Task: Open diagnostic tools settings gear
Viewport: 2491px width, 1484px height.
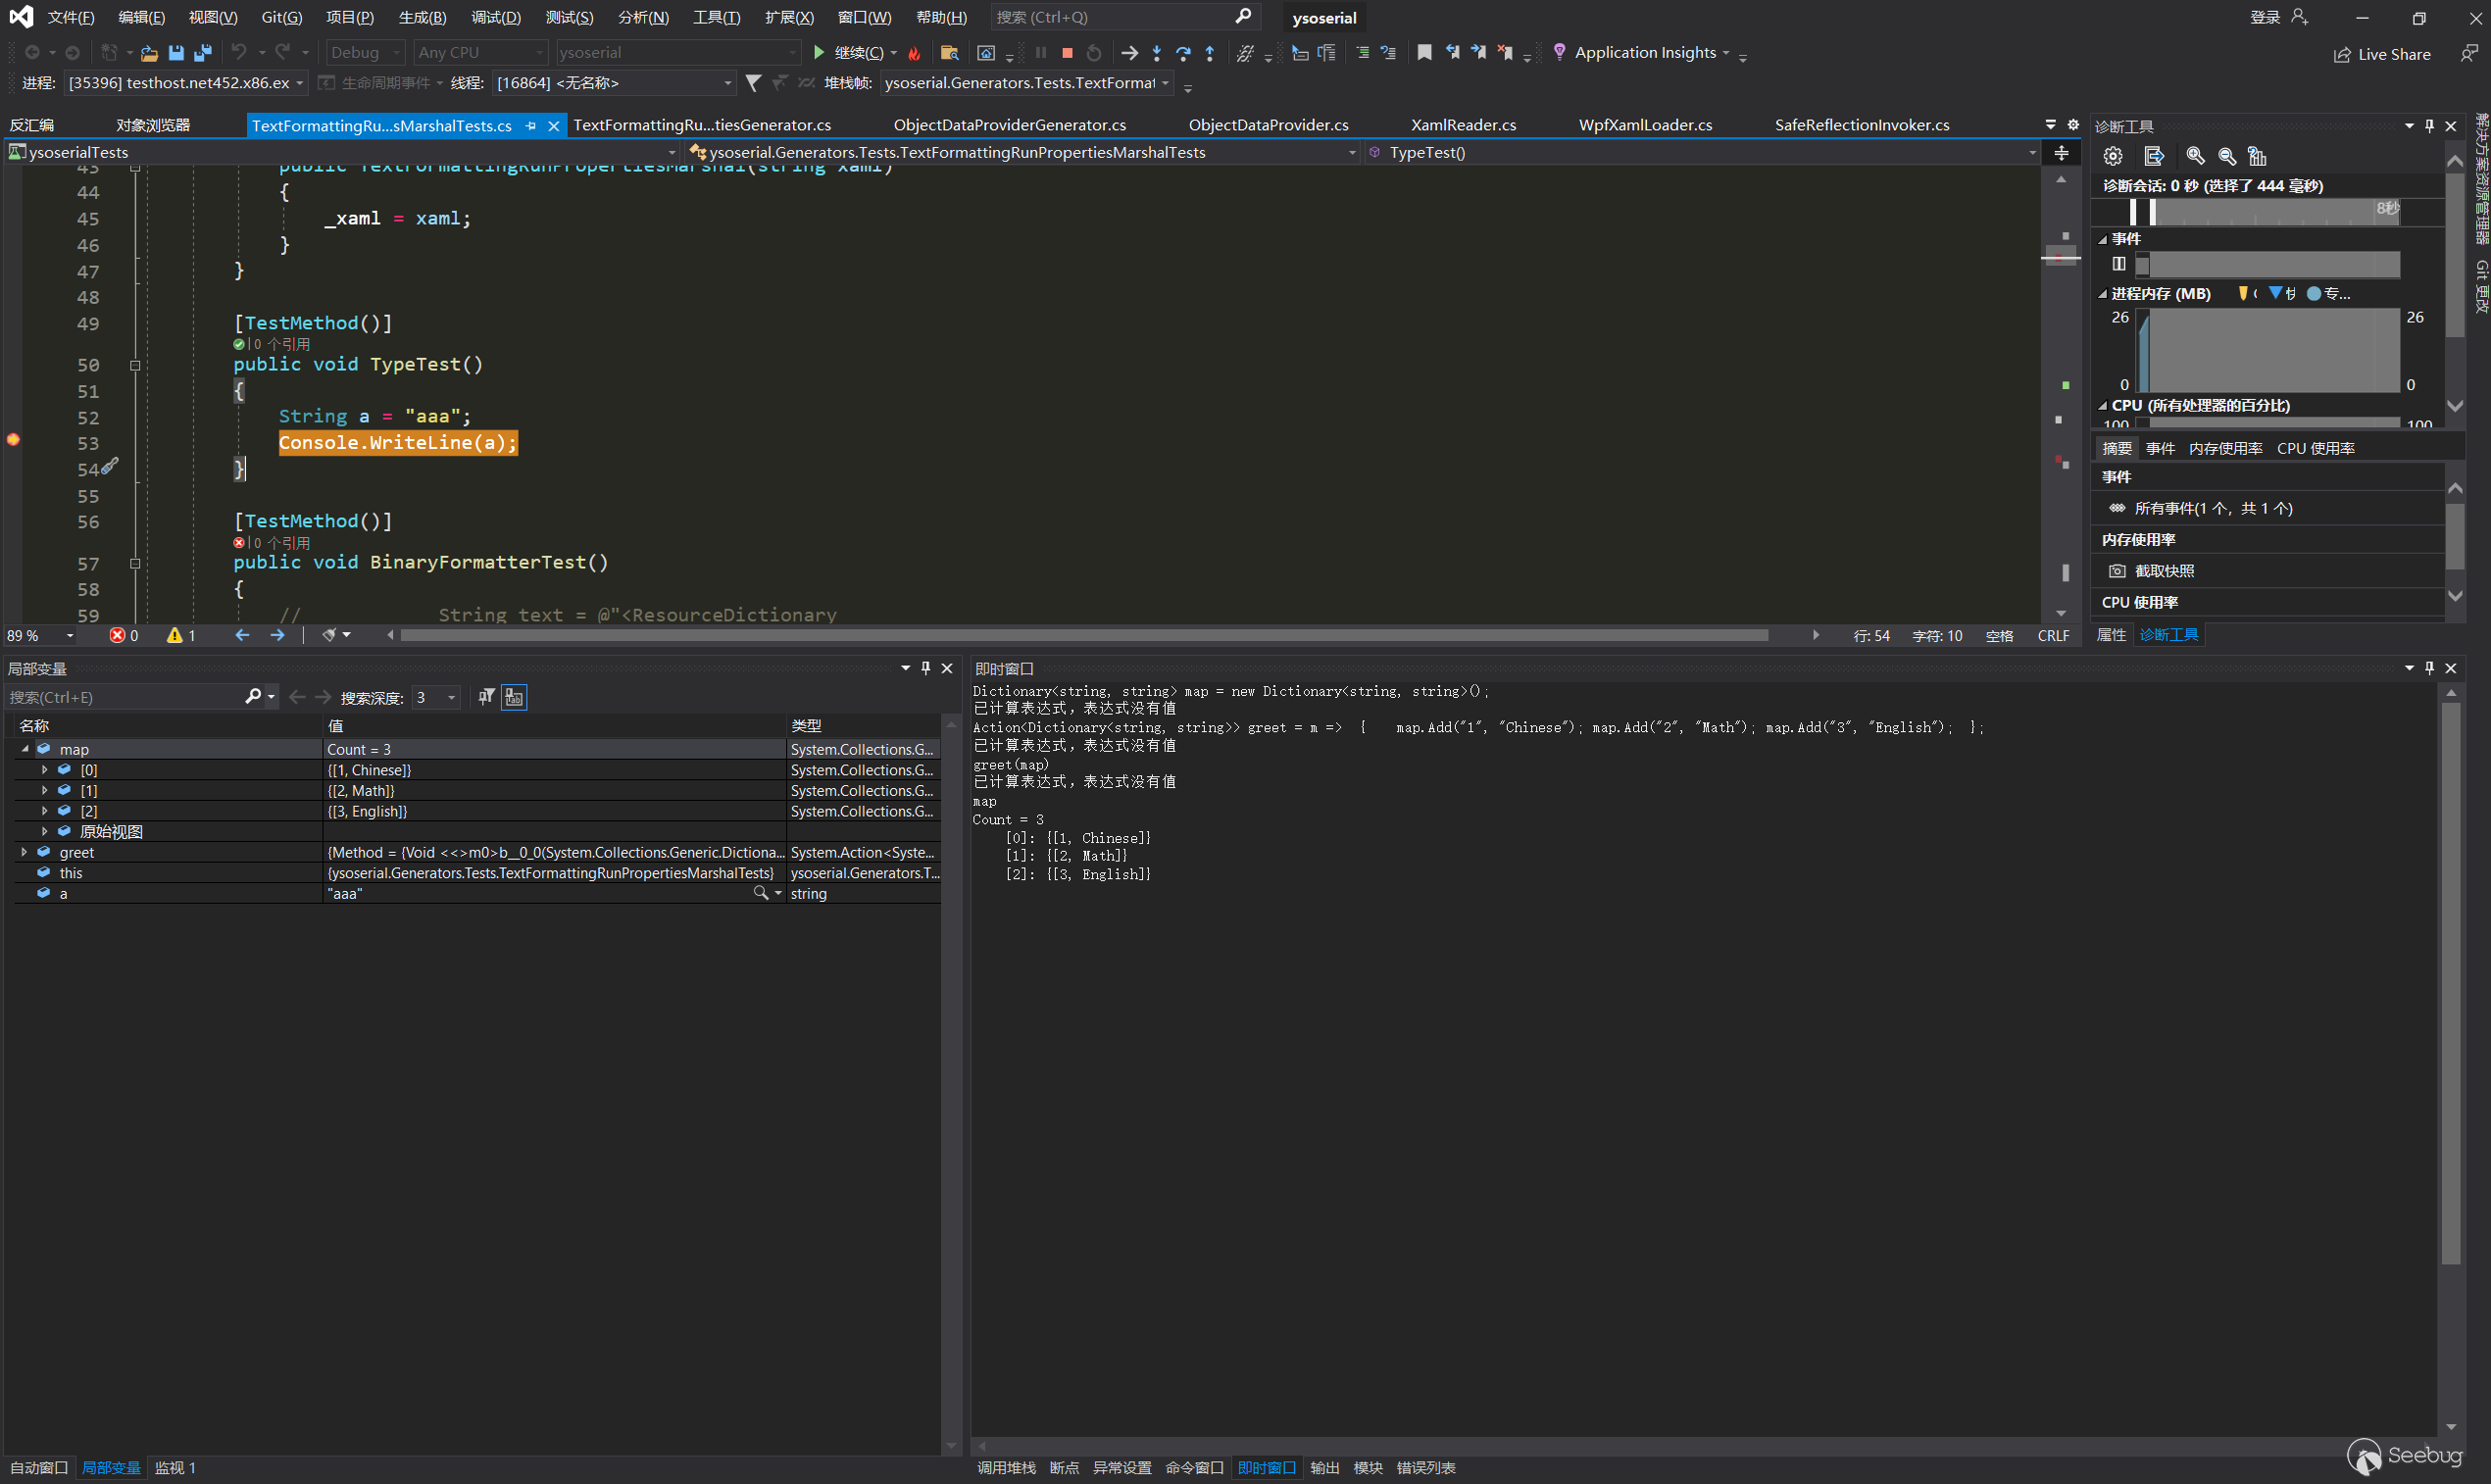Action: (2112, 156)
